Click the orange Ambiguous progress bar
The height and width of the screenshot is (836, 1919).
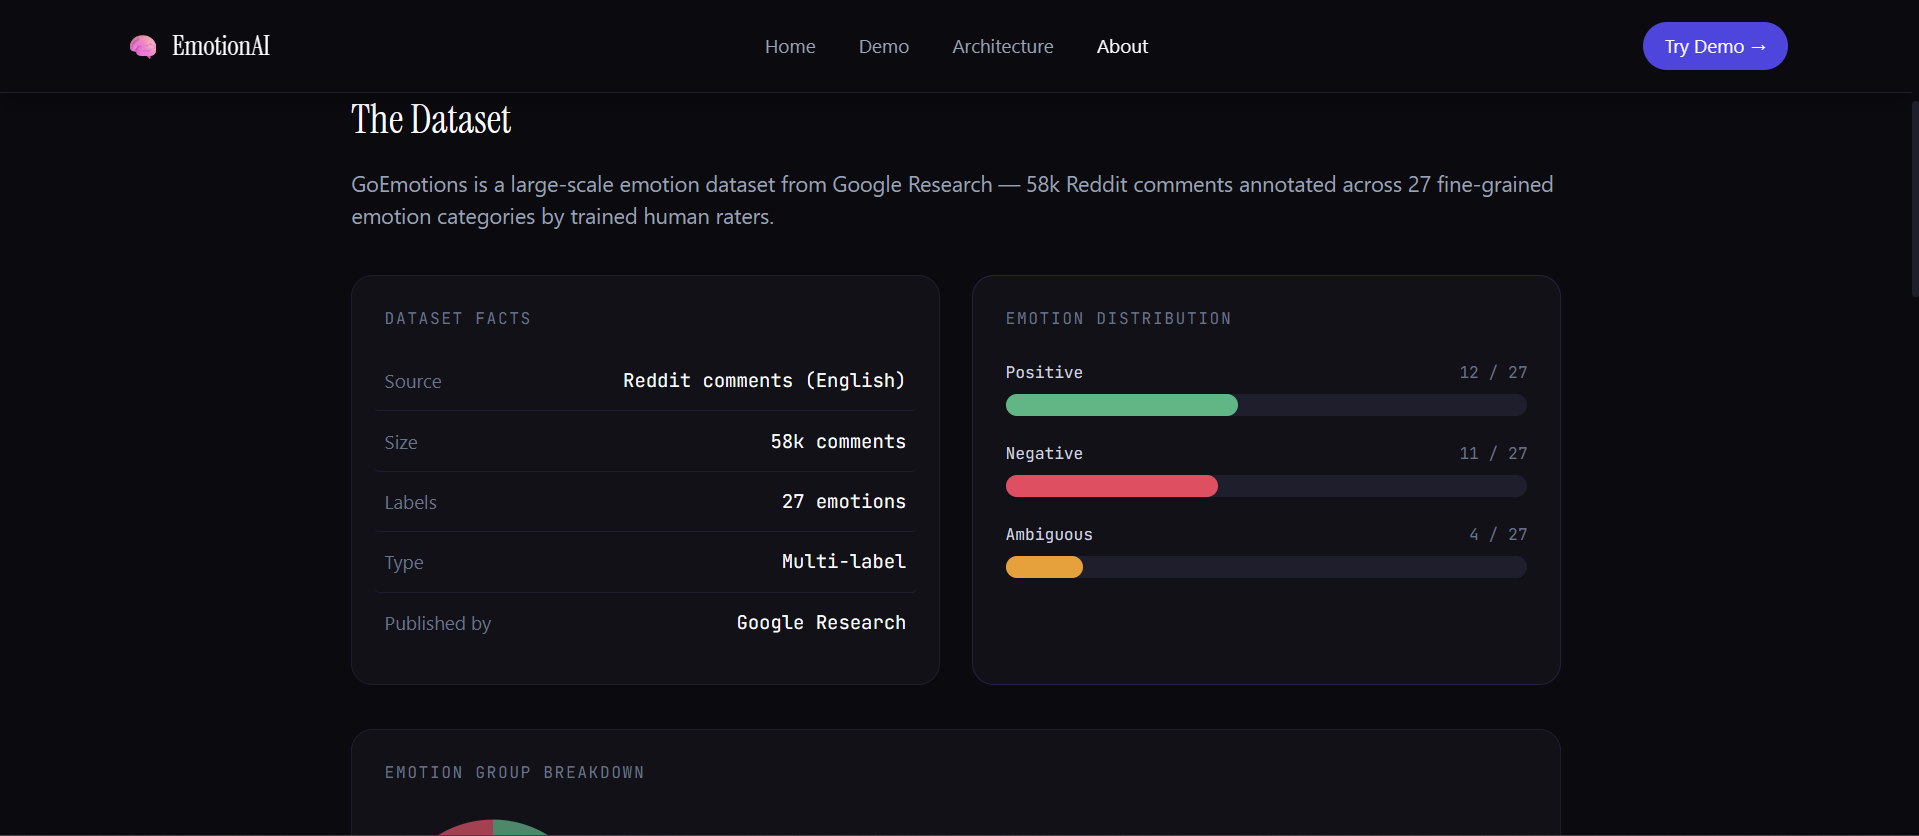[1044, 567]
